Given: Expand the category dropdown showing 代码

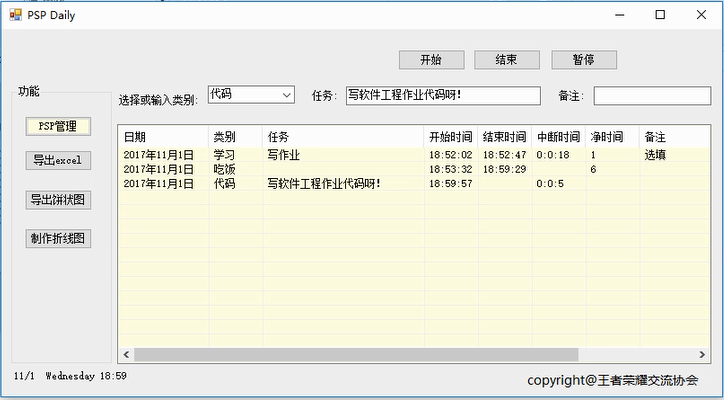Looking at the screenshot, I should pyautogui.click(x=286, y=95).
